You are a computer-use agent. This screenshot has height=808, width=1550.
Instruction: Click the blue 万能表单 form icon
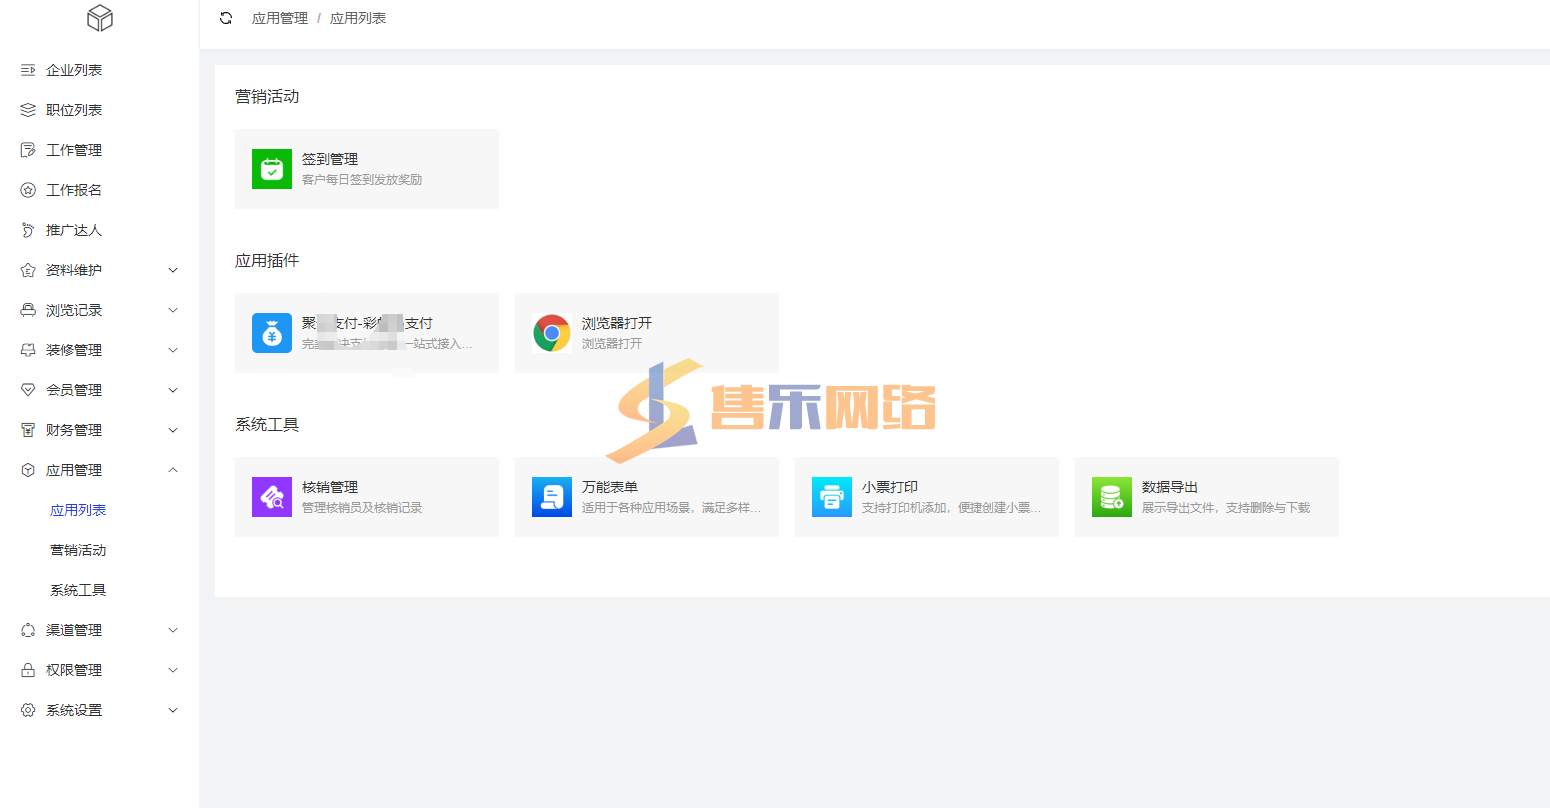tap(551, 497)
